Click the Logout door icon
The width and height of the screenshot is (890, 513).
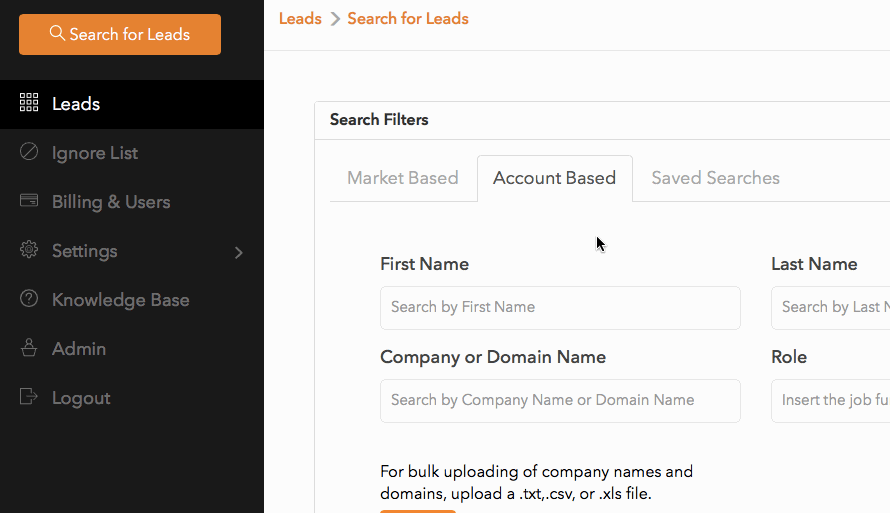(x=29, y=396)
